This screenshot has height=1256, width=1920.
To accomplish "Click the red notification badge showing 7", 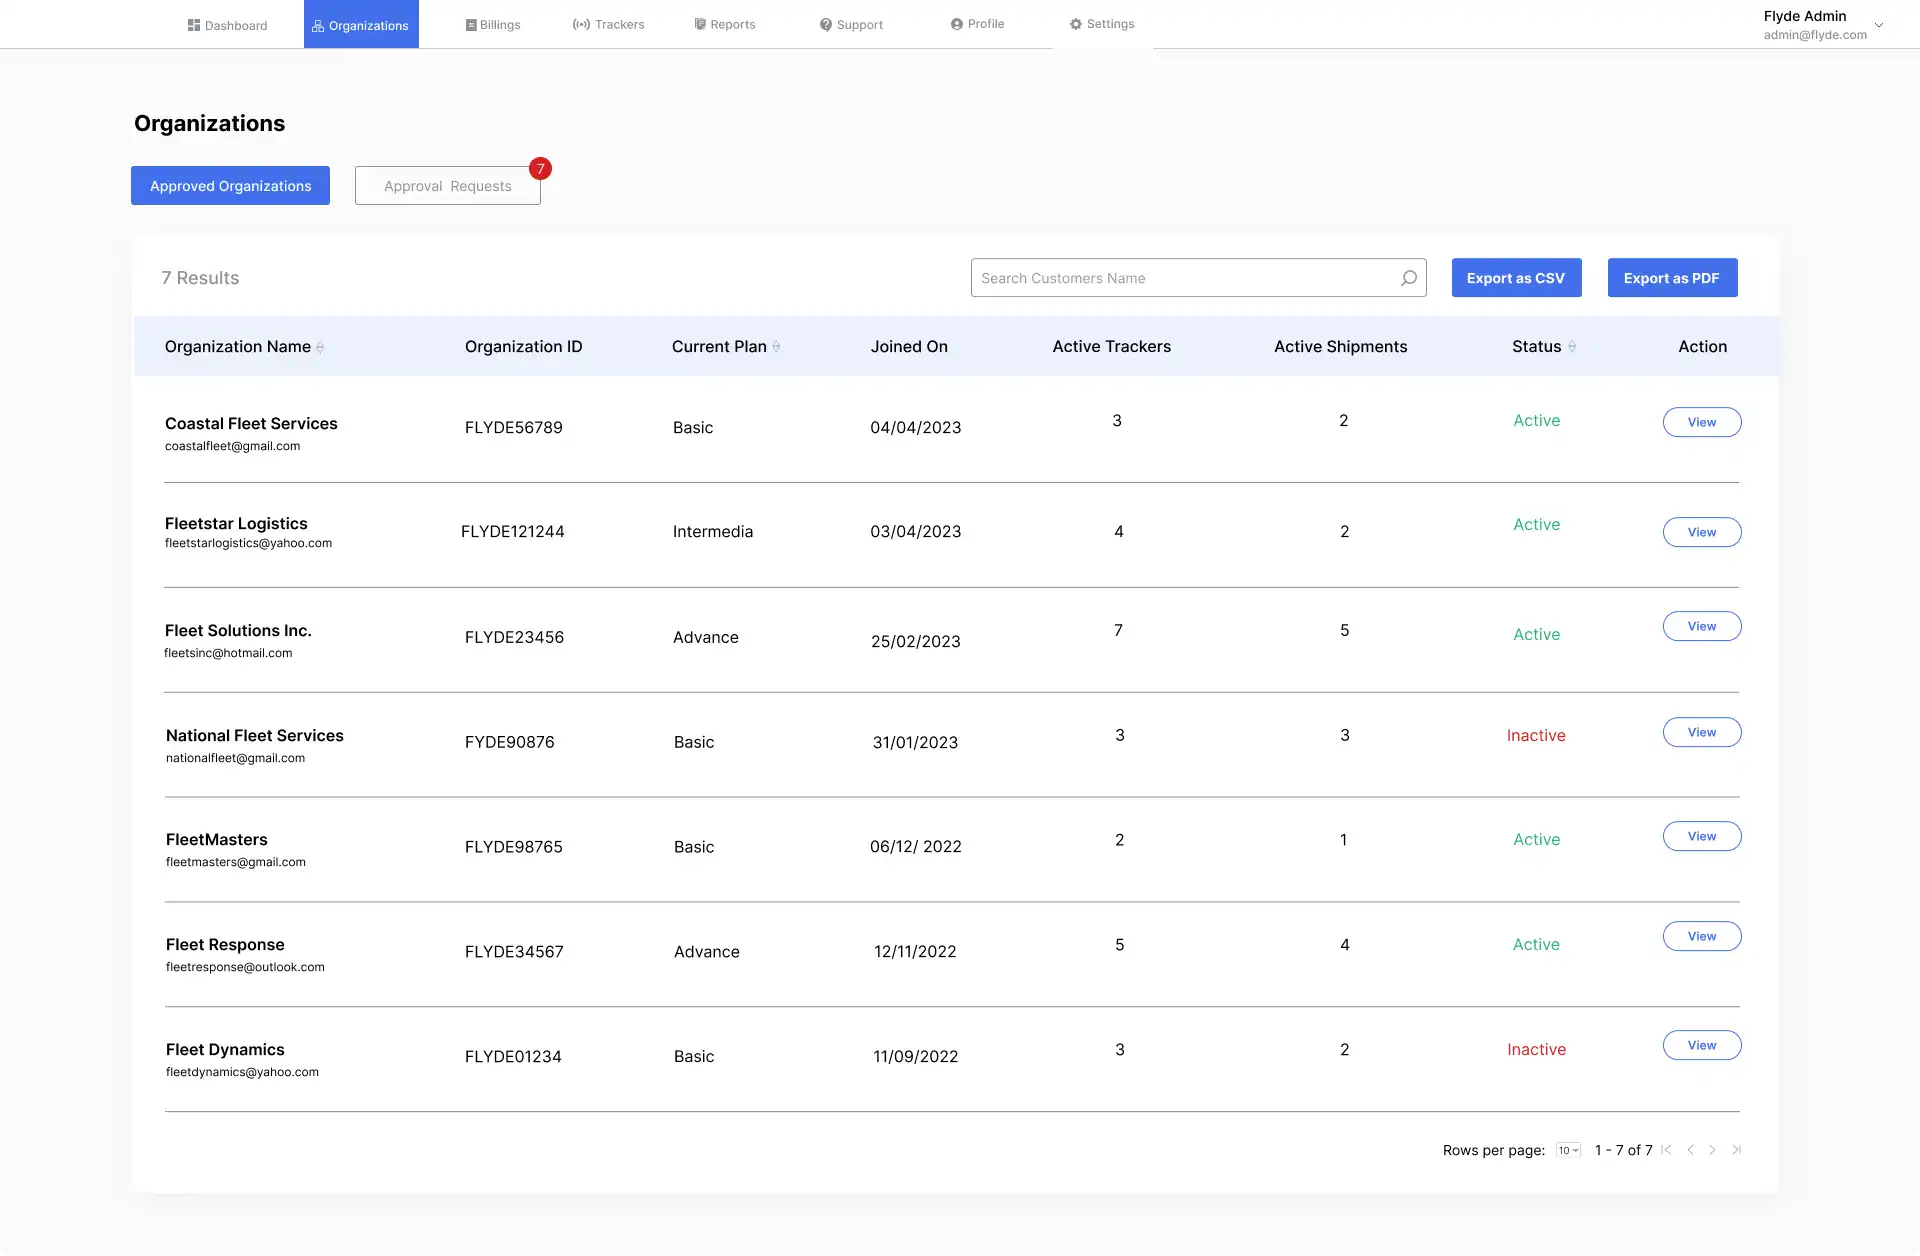I will tap(540, 169).
